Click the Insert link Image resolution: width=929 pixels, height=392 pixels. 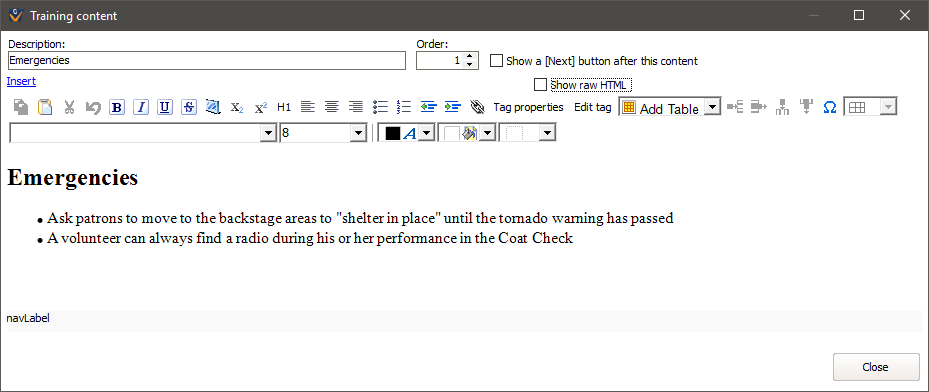point(21,81)
